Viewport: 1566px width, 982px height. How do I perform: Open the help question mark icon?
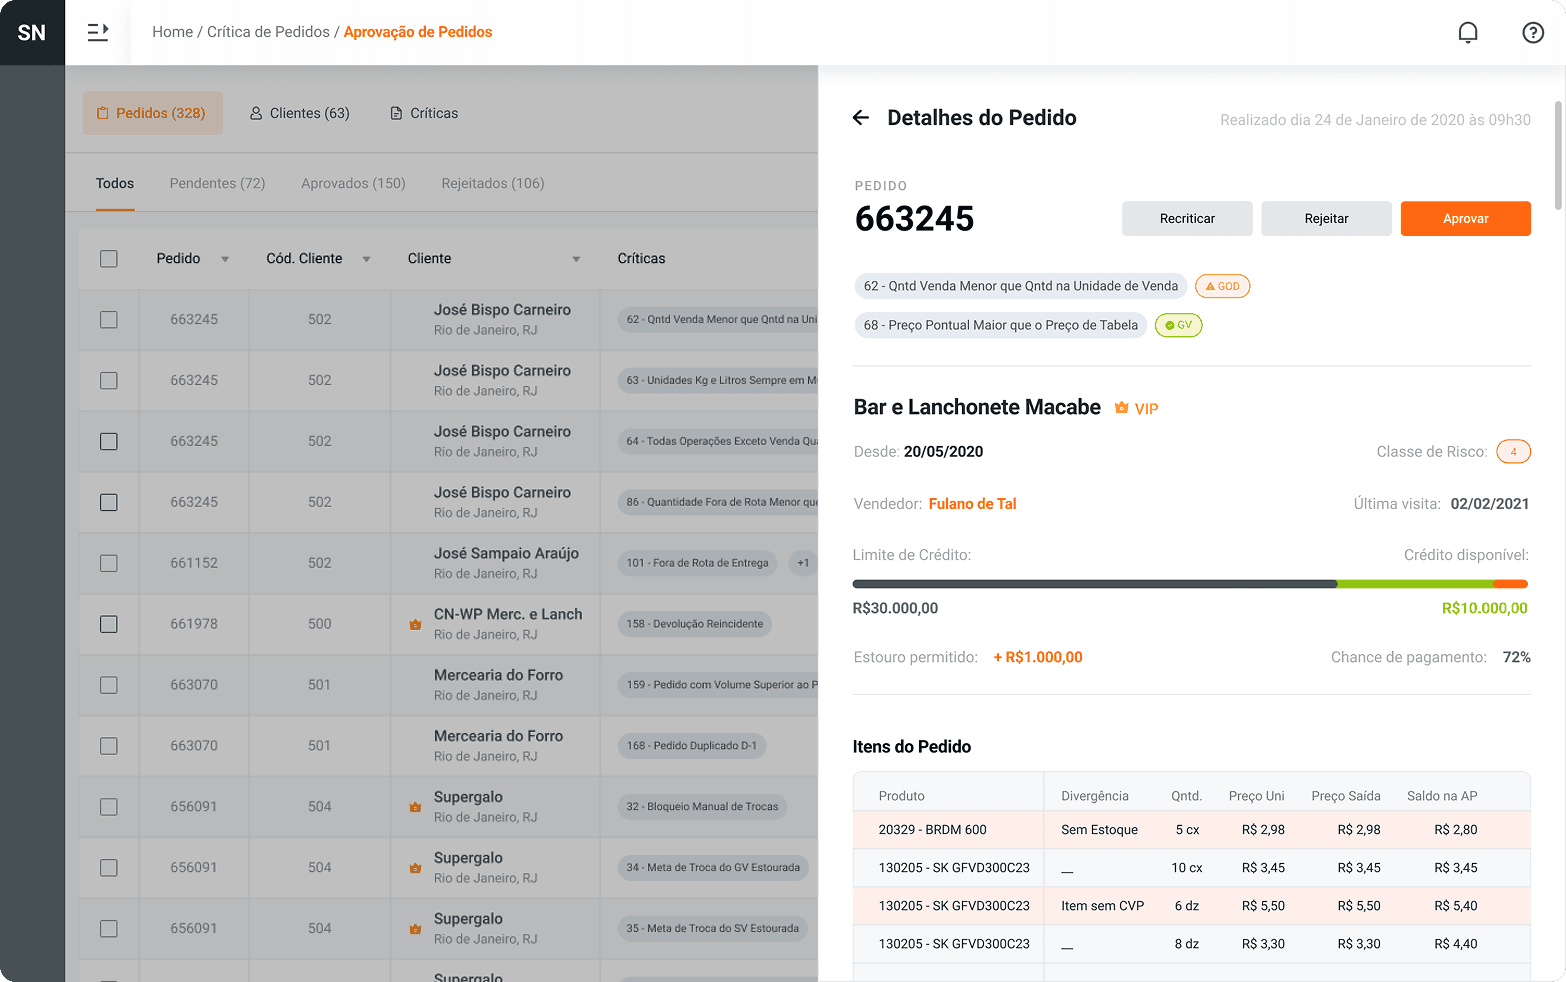click(x=1532, y=32)
